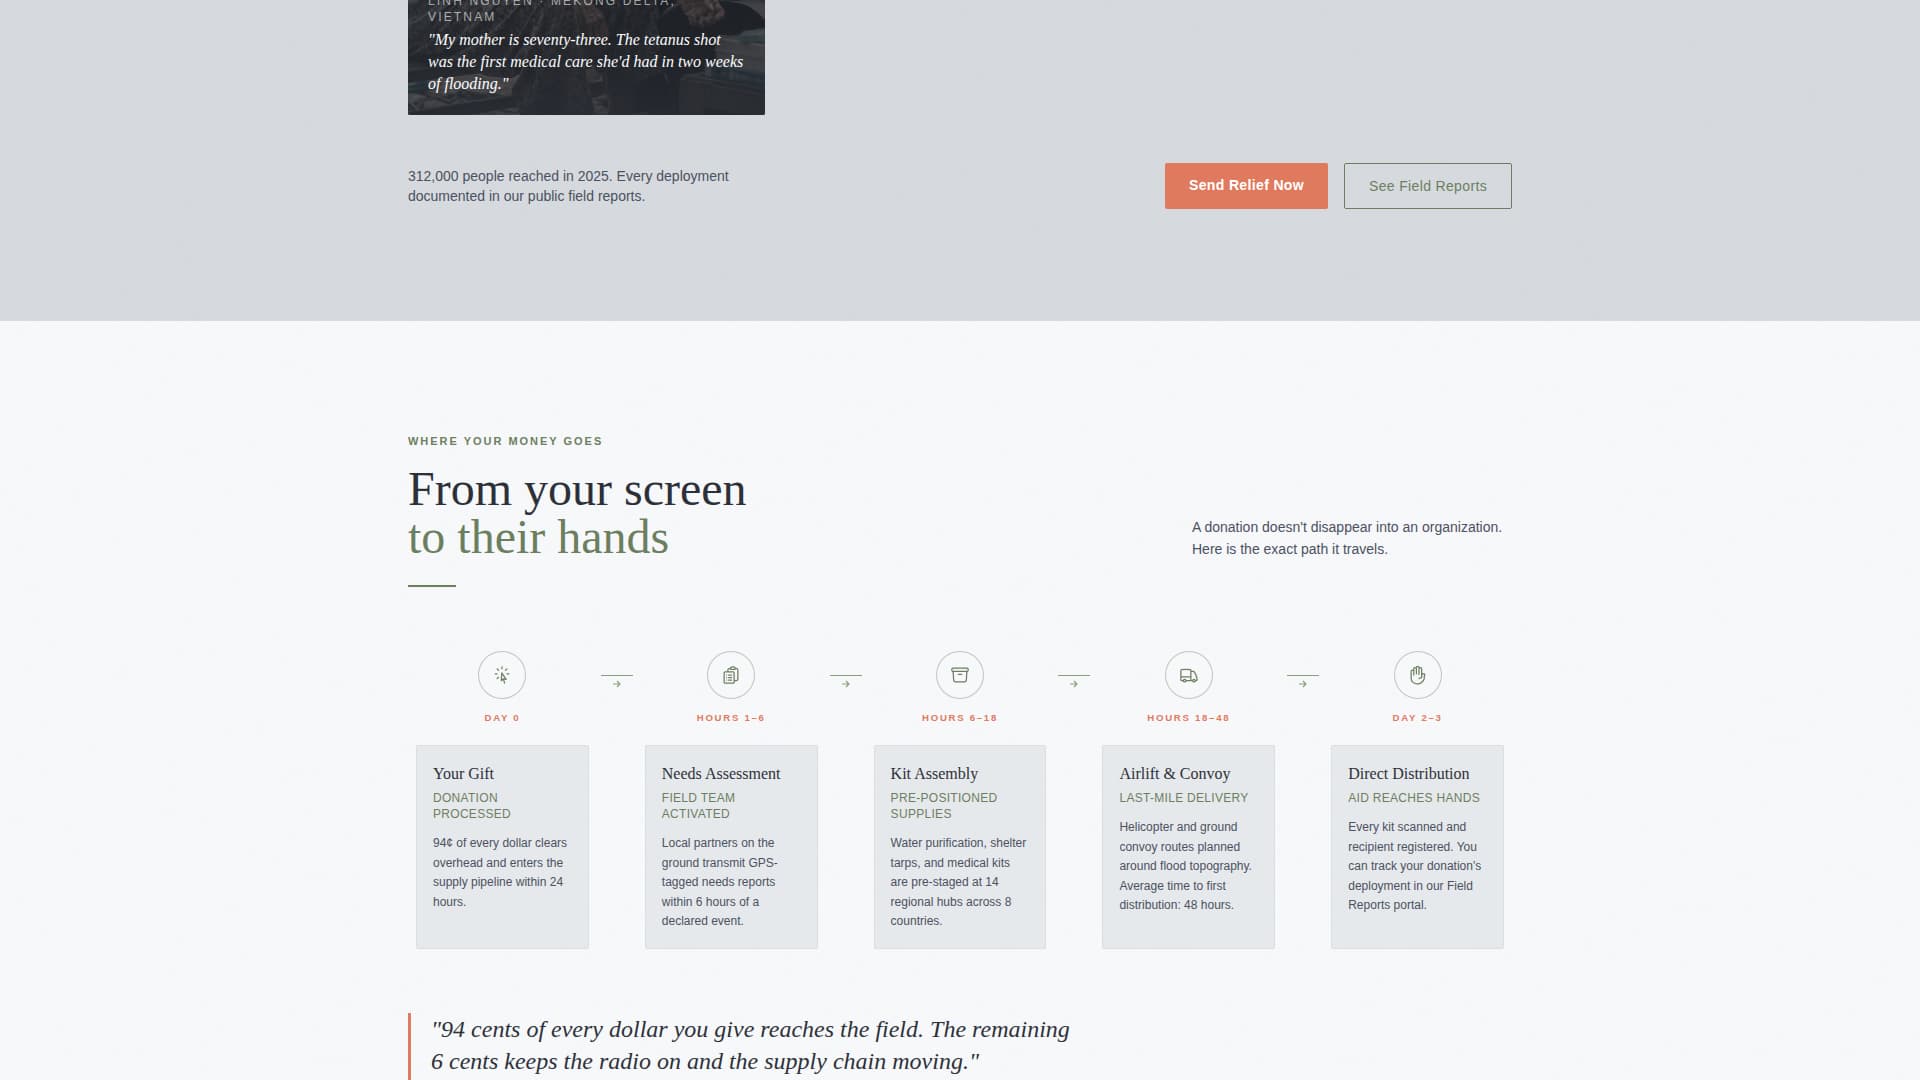This screenshot has width=1920, height=1080.
Task: Click the 94 cents quote block
Action: tap(750, 1045)
